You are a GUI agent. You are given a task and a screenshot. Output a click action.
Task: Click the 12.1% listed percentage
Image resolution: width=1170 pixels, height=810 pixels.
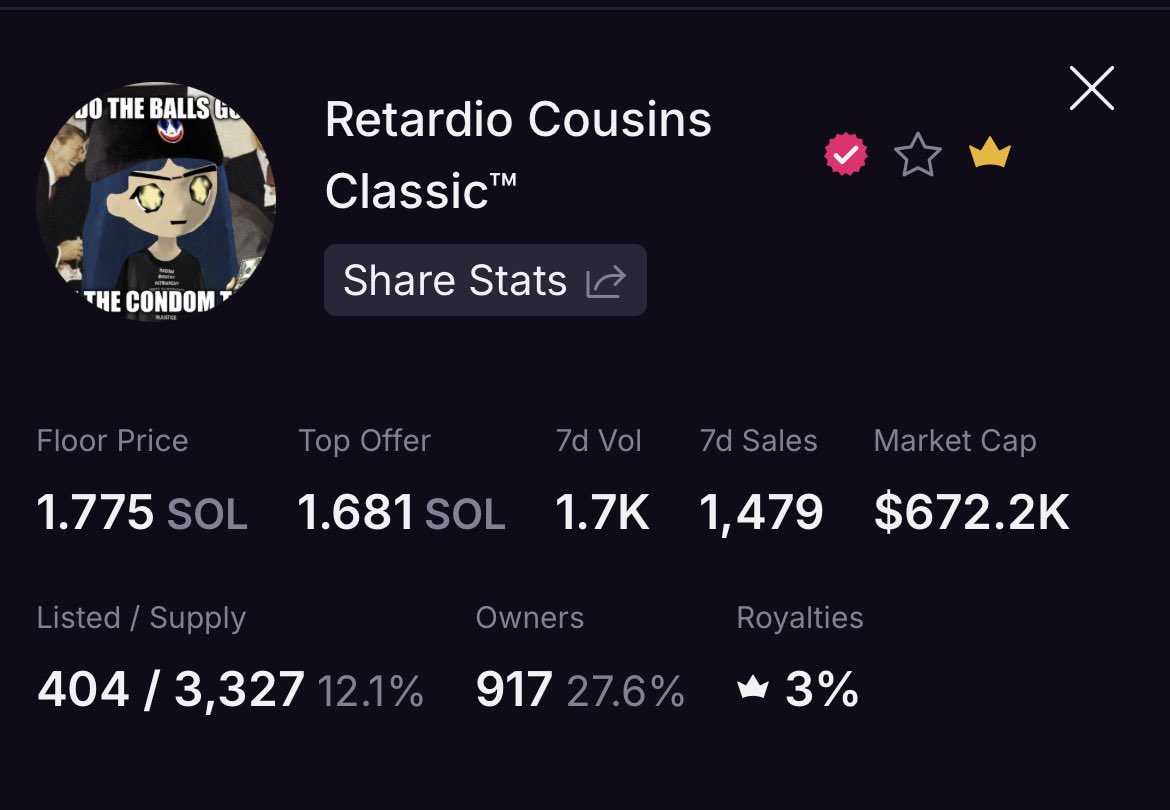(x=371, y=690)
